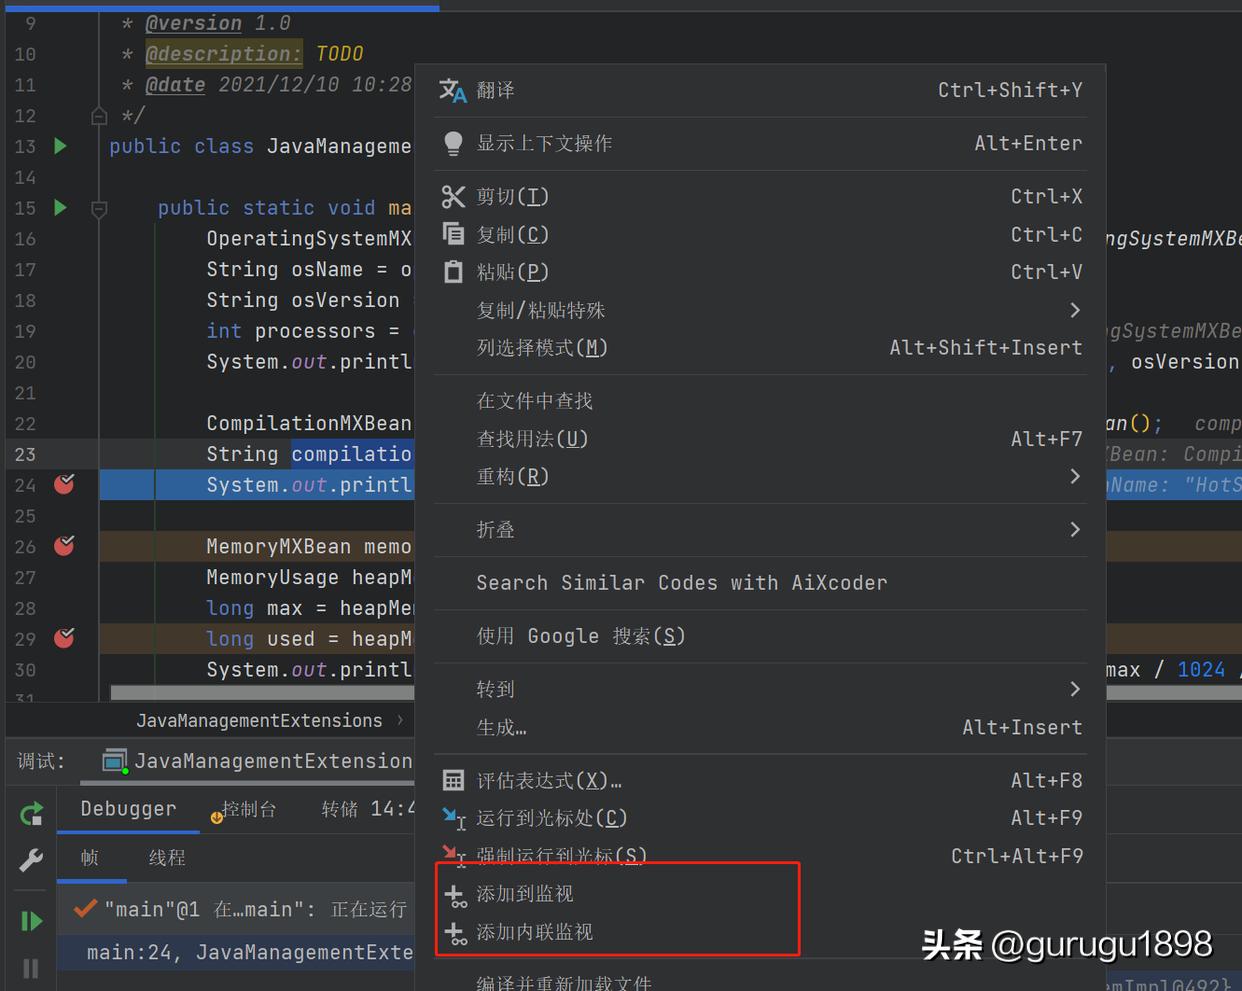The height and width of the screenshot is (991, 1242).
Task: Open debugger settings via wrench icon
Action: tap(30, 858)
